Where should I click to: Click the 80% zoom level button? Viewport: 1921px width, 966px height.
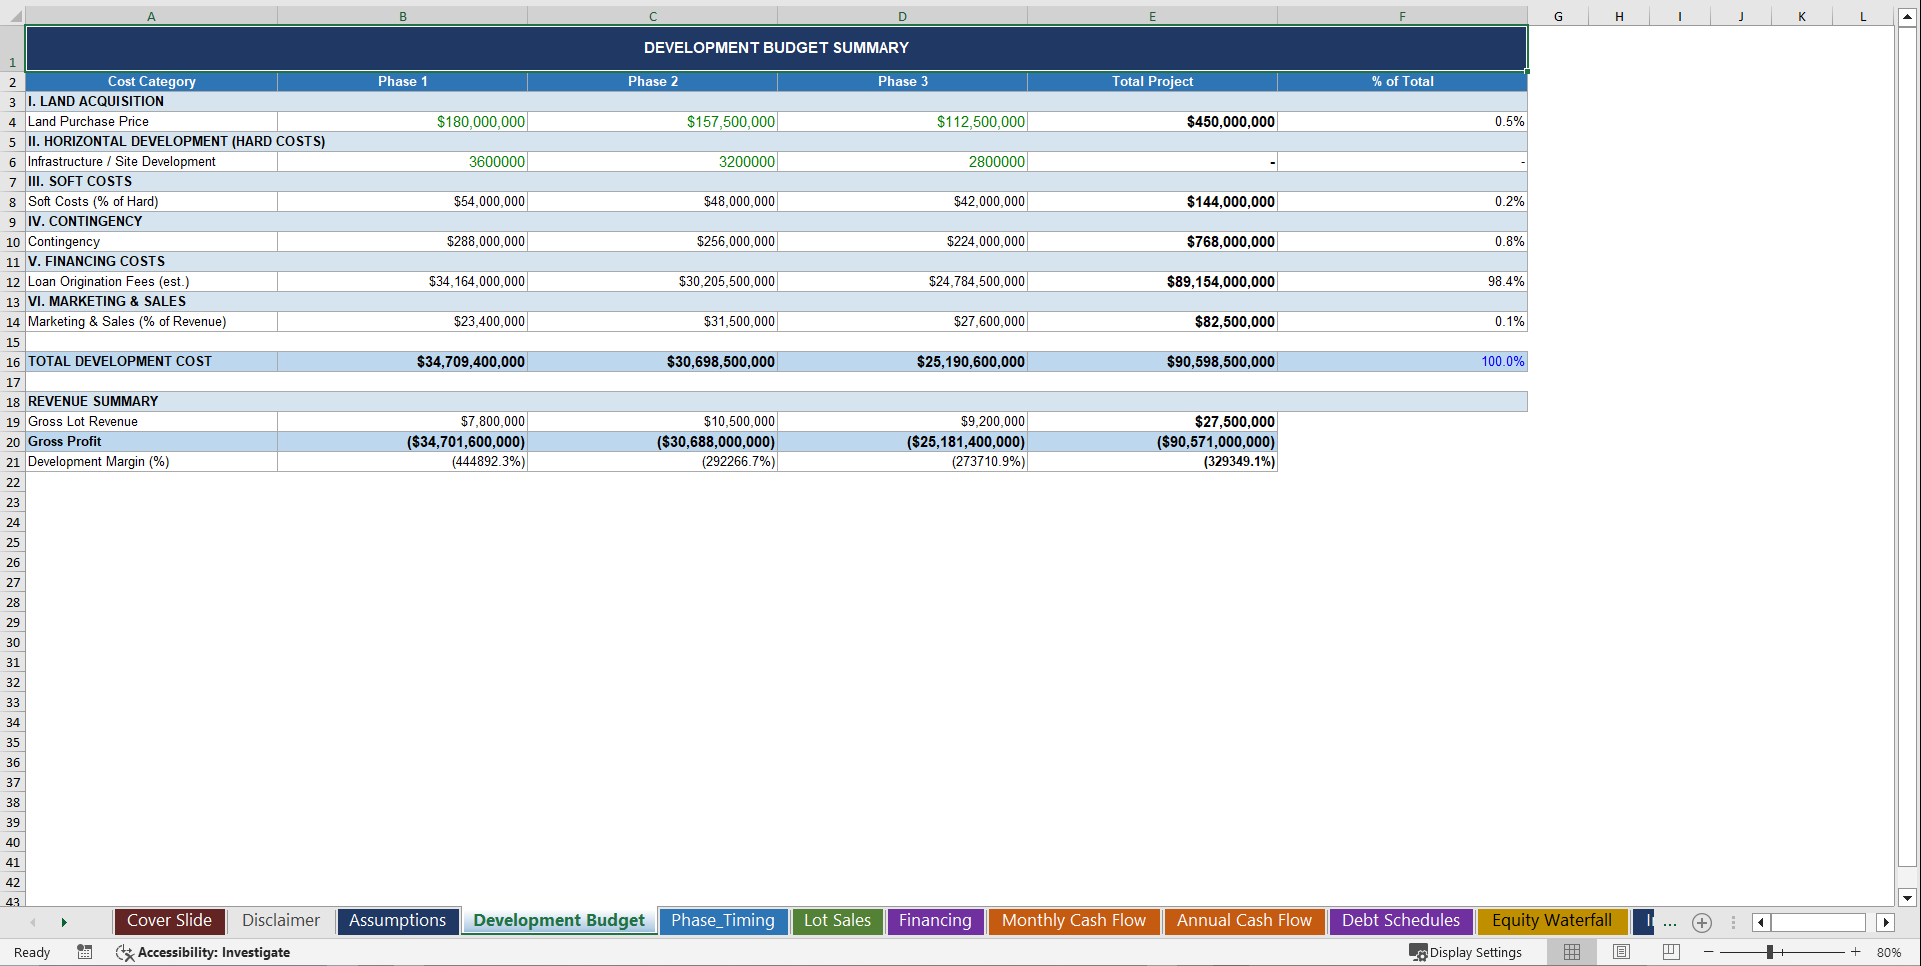(1890, 952)
